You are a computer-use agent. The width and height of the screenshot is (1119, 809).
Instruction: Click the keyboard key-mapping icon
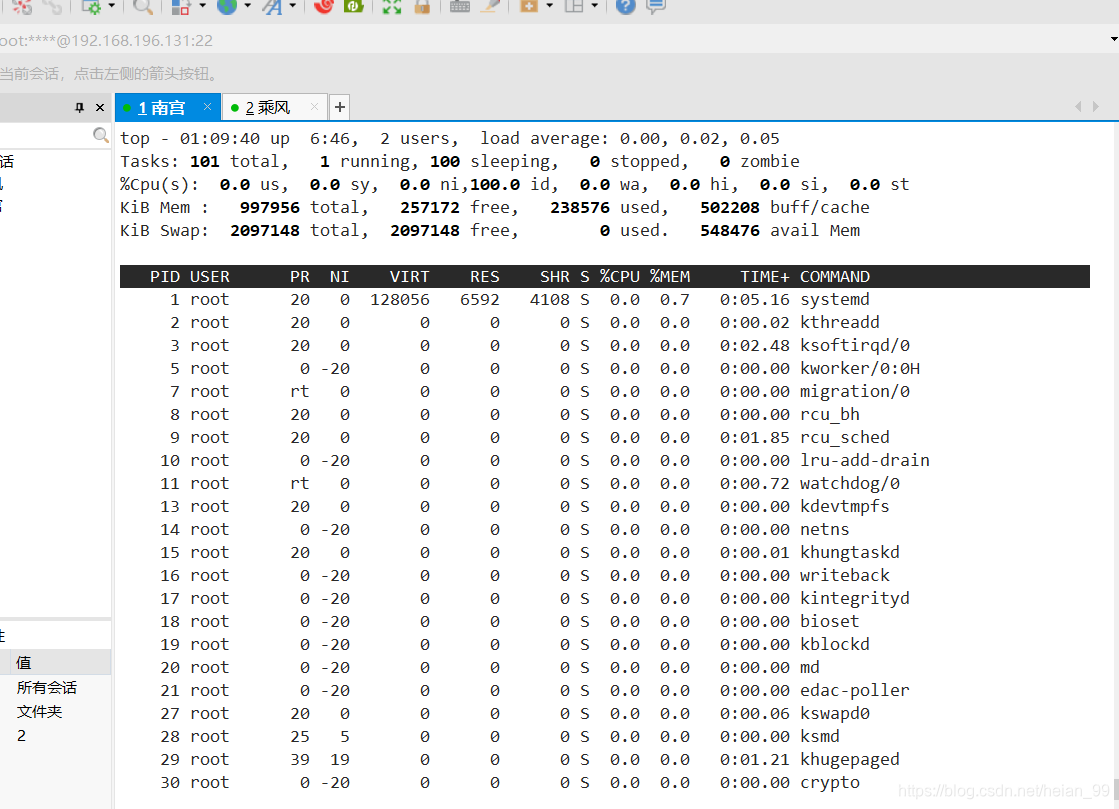pyautogui.click(x=460, y=6)
